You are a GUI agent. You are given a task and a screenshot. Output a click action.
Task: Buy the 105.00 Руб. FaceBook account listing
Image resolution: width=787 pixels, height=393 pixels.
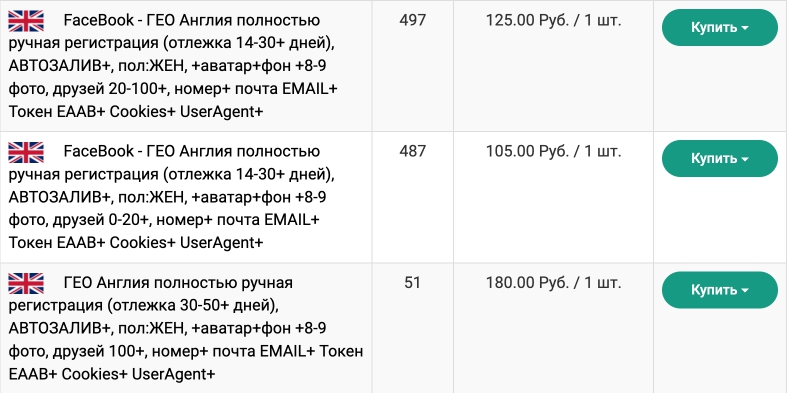pos(720,159)
